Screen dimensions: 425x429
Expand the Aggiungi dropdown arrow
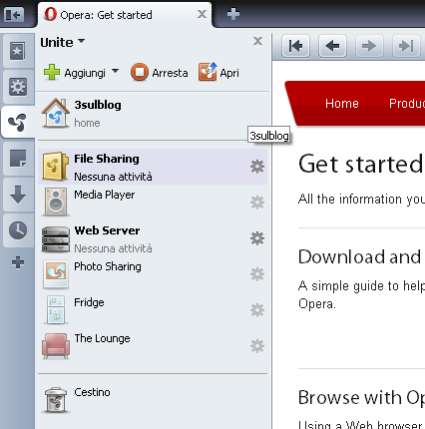[x=115, y=71]
